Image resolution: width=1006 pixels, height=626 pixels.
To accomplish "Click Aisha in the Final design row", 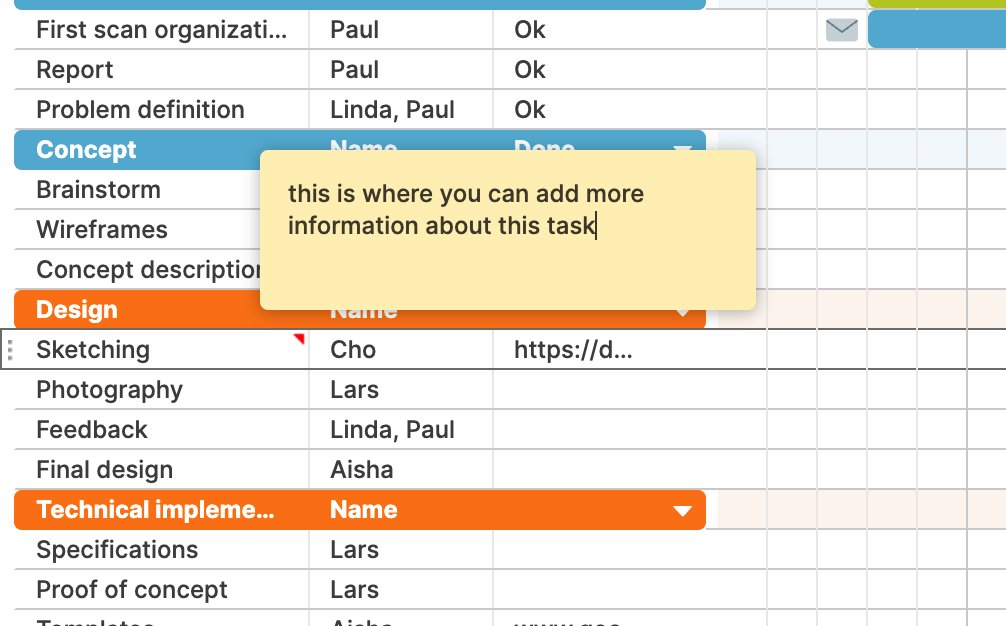I will (x=361, y=470).
